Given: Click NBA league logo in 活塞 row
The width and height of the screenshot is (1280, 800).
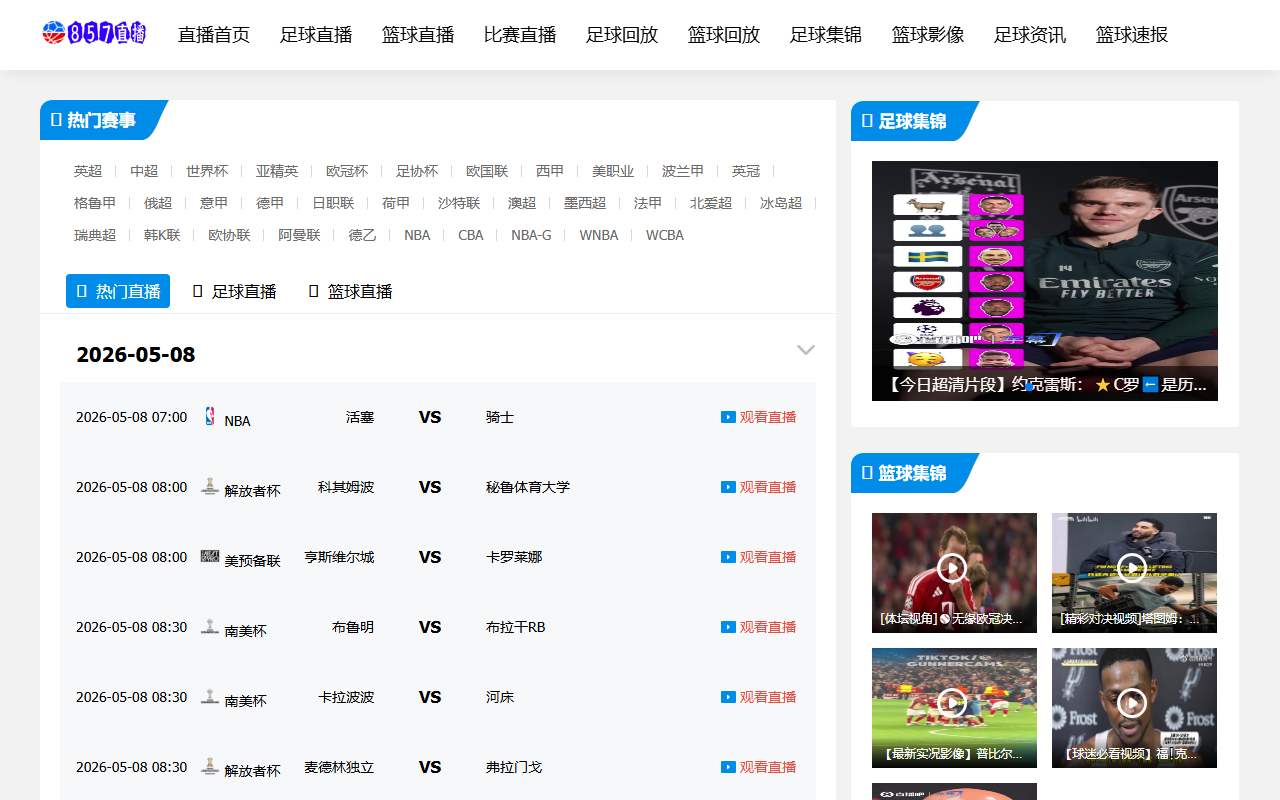Looking at the screenshot, I should point(210,416).
